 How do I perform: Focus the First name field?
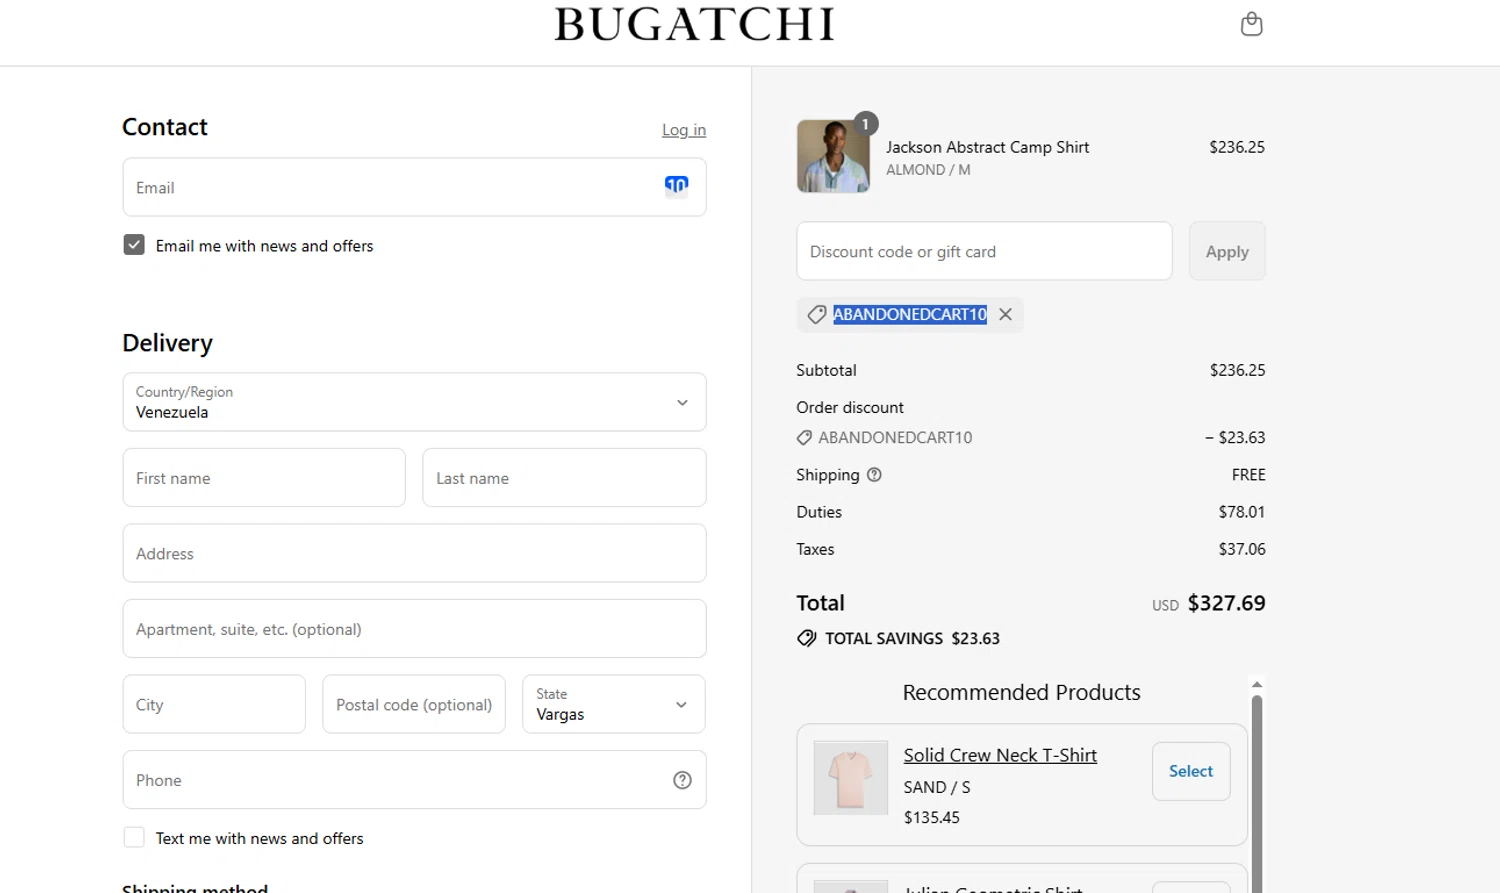tap(264, 477)
